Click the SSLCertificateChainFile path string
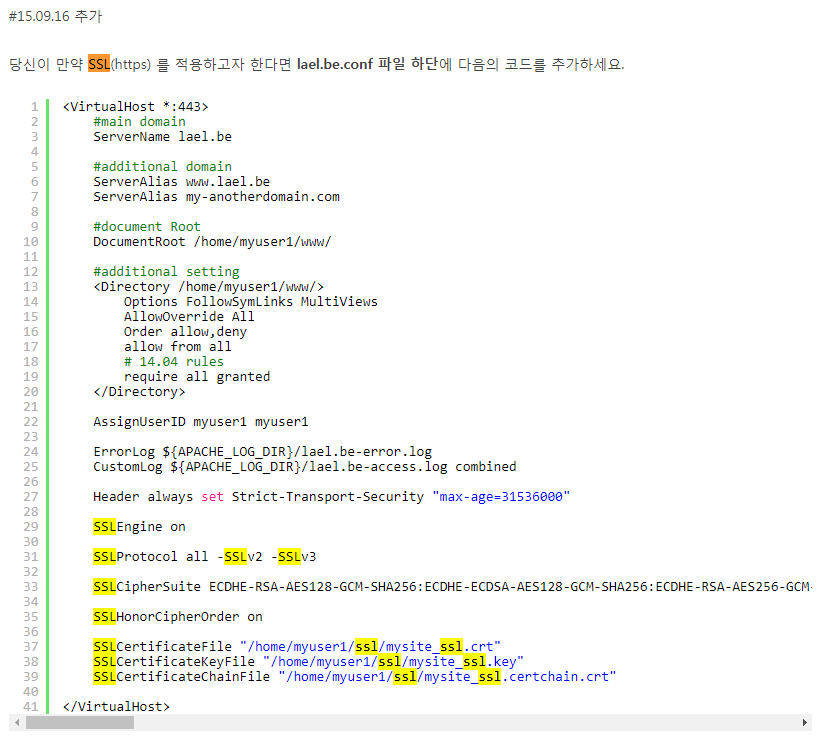The width and height of the screenshot is (819, 740). 447,676
